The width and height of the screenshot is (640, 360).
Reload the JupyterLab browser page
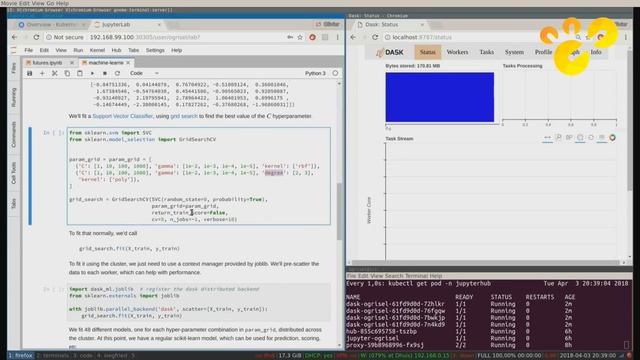point(36,37)
